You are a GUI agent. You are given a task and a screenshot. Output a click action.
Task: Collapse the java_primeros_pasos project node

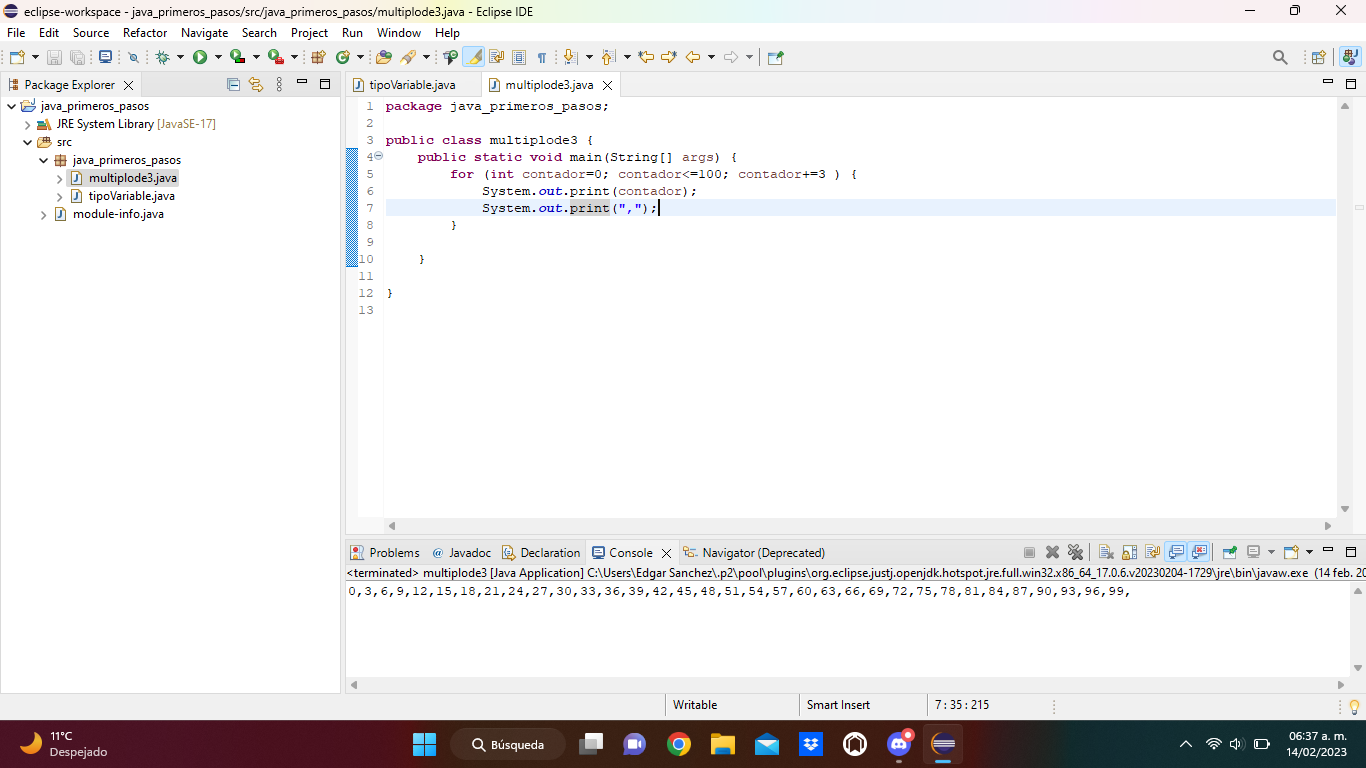(11, 106)
